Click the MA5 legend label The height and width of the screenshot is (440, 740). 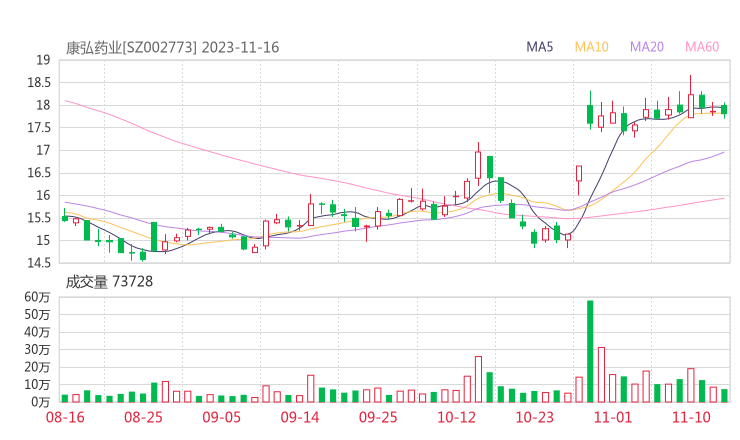point(539,47)
